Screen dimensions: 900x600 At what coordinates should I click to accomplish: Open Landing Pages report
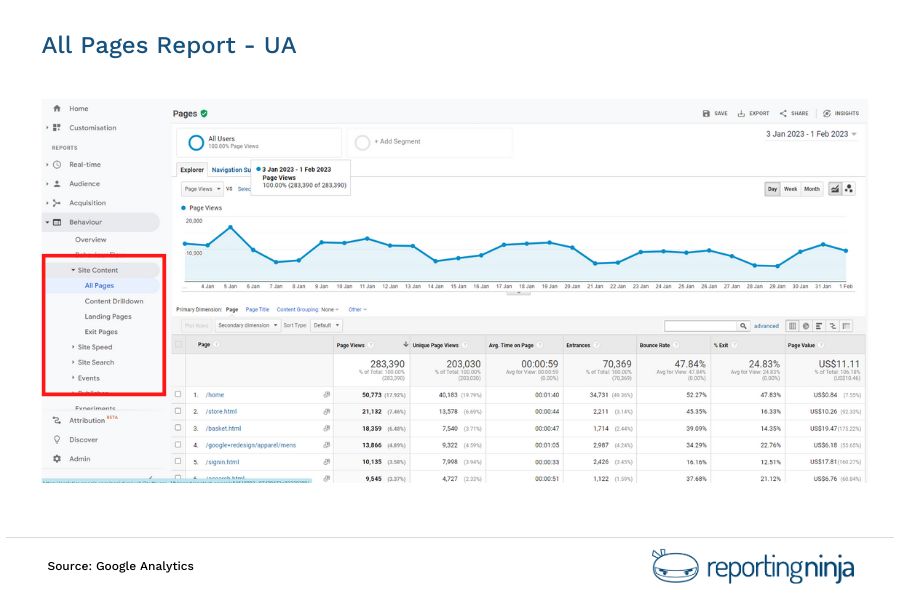108,317
